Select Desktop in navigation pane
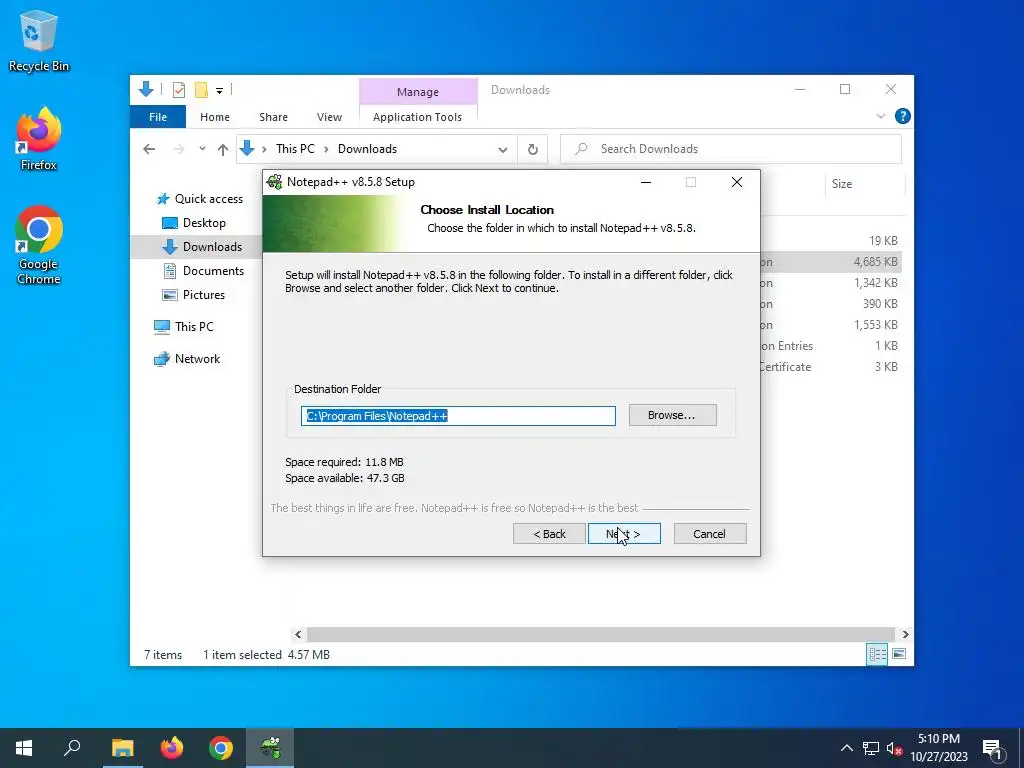The height and width of the screenshot is (768, 1024). [x=194, y=223]
